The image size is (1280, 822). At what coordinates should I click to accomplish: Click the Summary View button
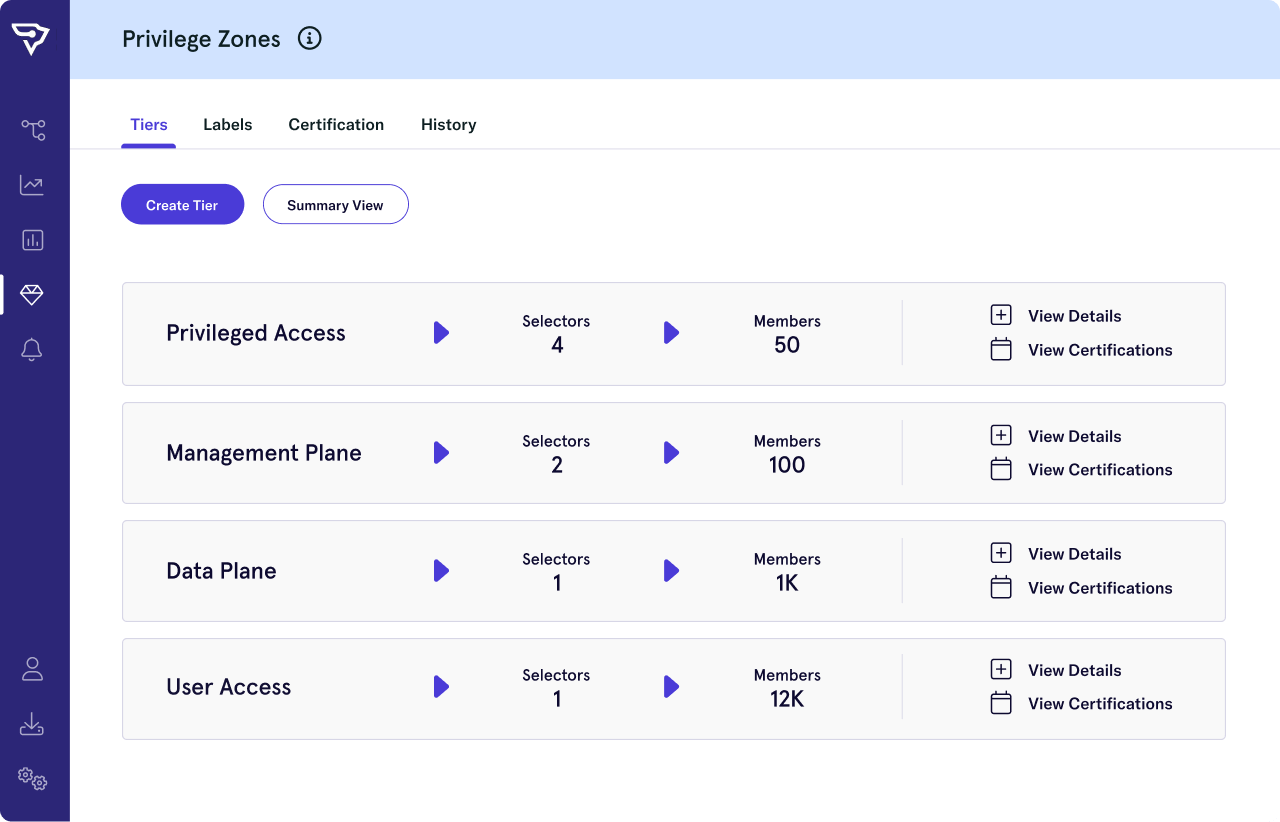(335, 205)
